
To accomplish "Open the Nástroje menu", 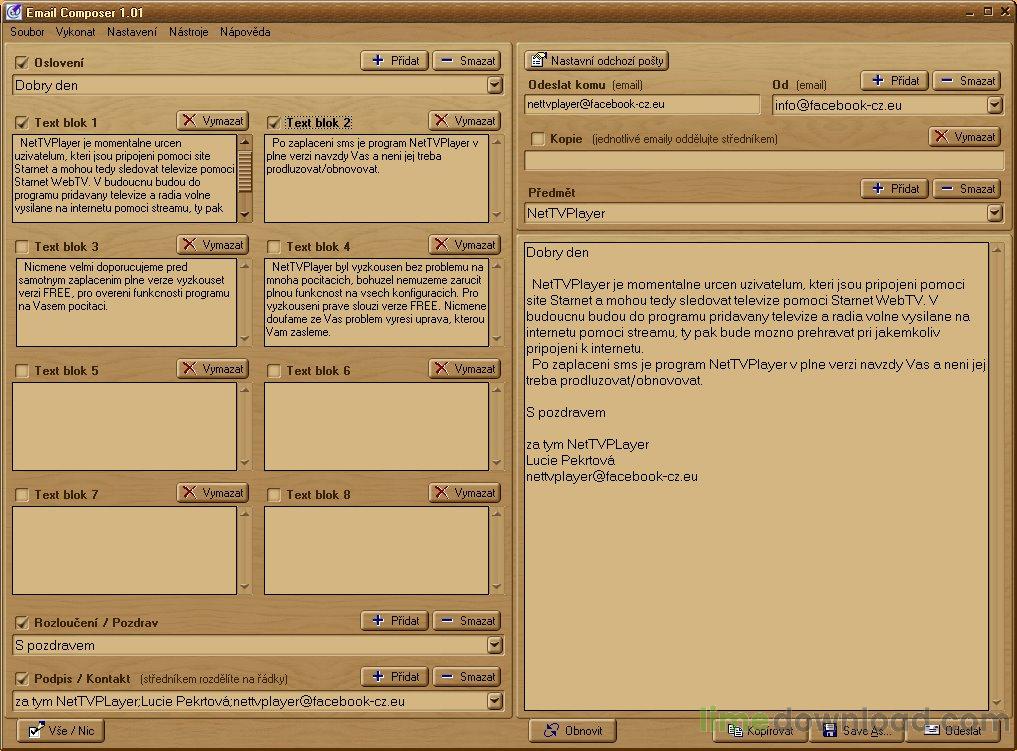I will coord(189,32).
